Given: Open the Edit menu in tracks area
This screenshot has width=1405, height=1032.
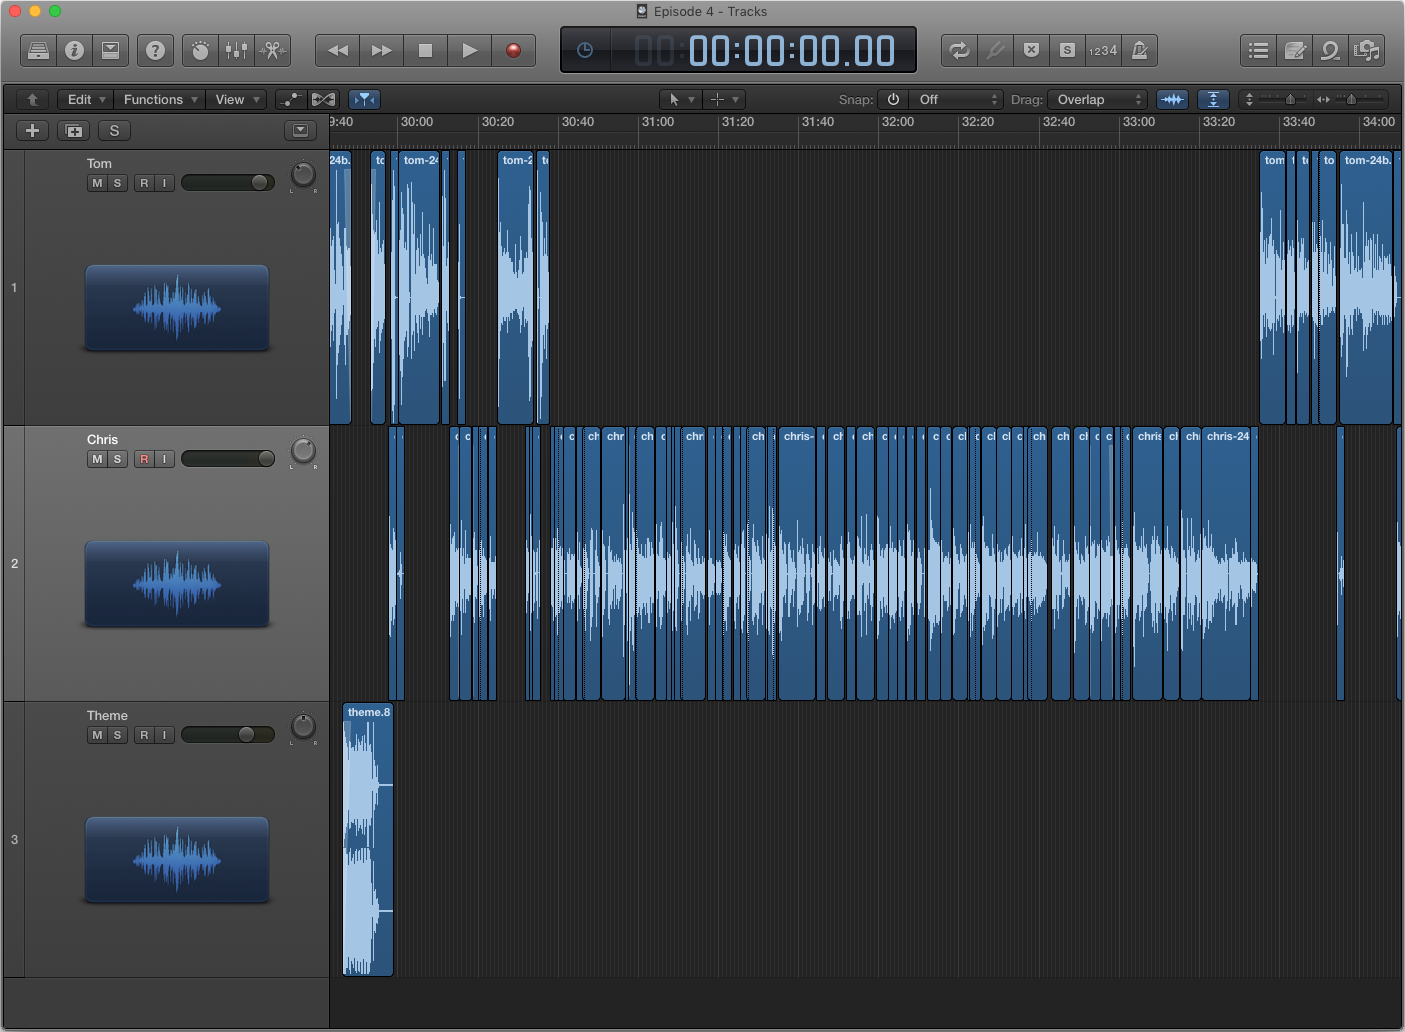Looking at the screenshot, I should pos(86,99).
